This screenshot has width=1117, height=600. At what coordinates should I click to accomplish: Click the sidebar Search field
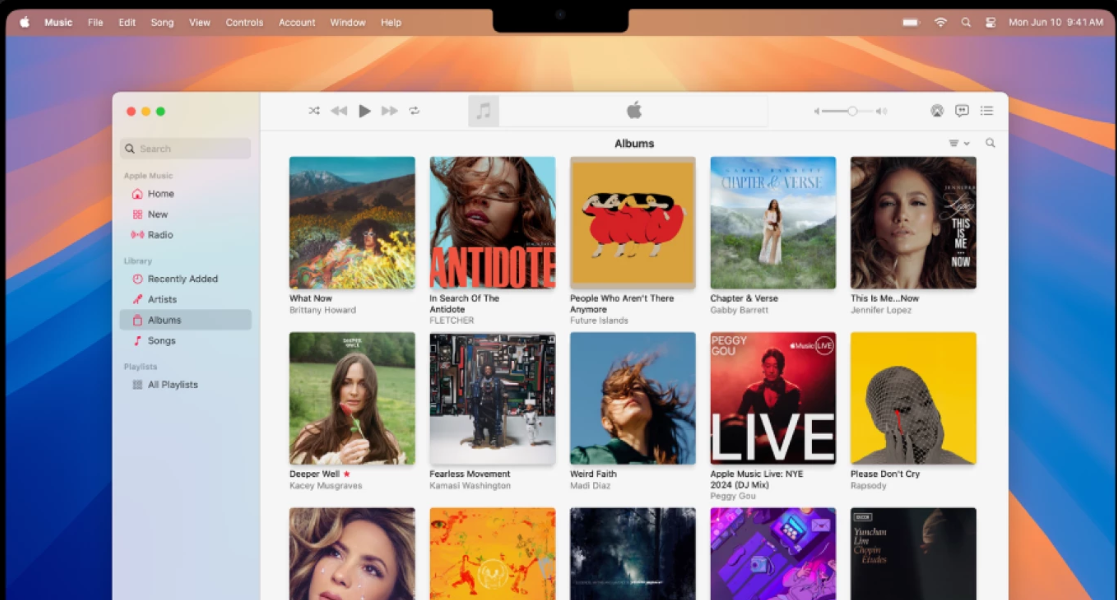click(x=185, y=148)
